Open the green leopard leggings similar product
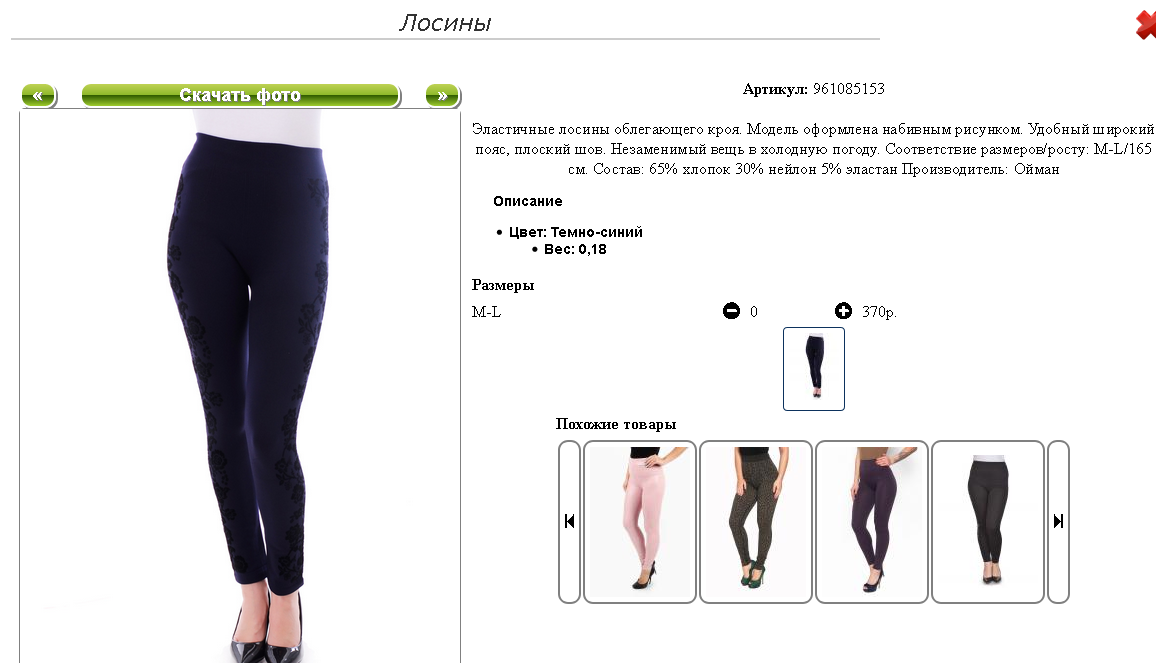 pos(756,521)
